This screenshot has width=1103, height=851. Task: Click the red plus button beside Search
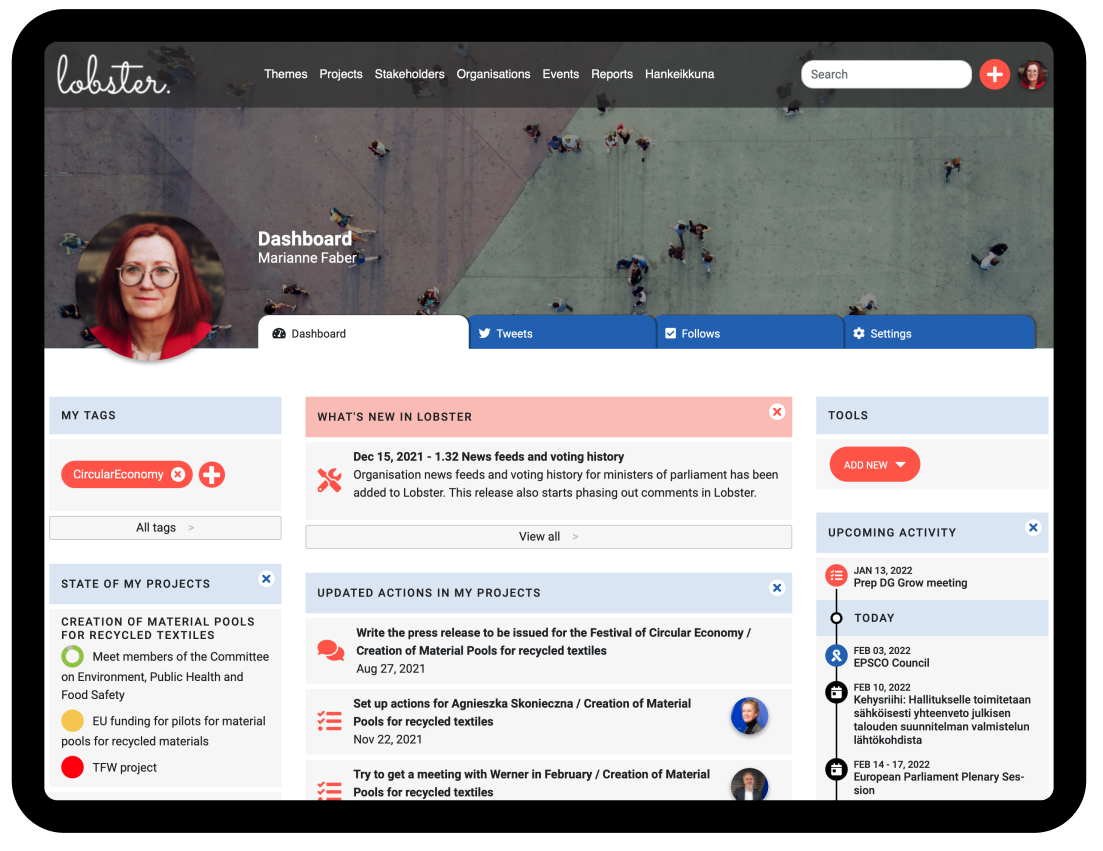tap(995, 75)
